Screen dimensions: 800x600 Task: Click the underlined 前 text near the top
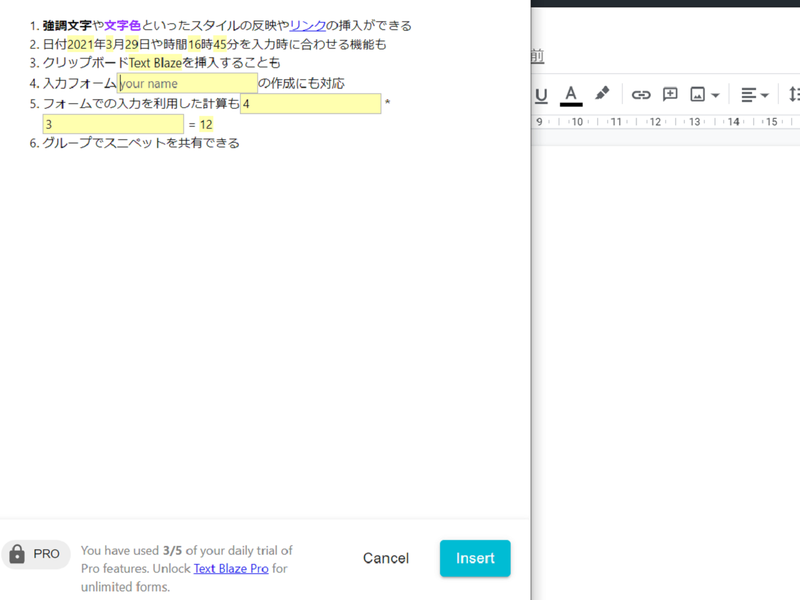click(536, 57)
